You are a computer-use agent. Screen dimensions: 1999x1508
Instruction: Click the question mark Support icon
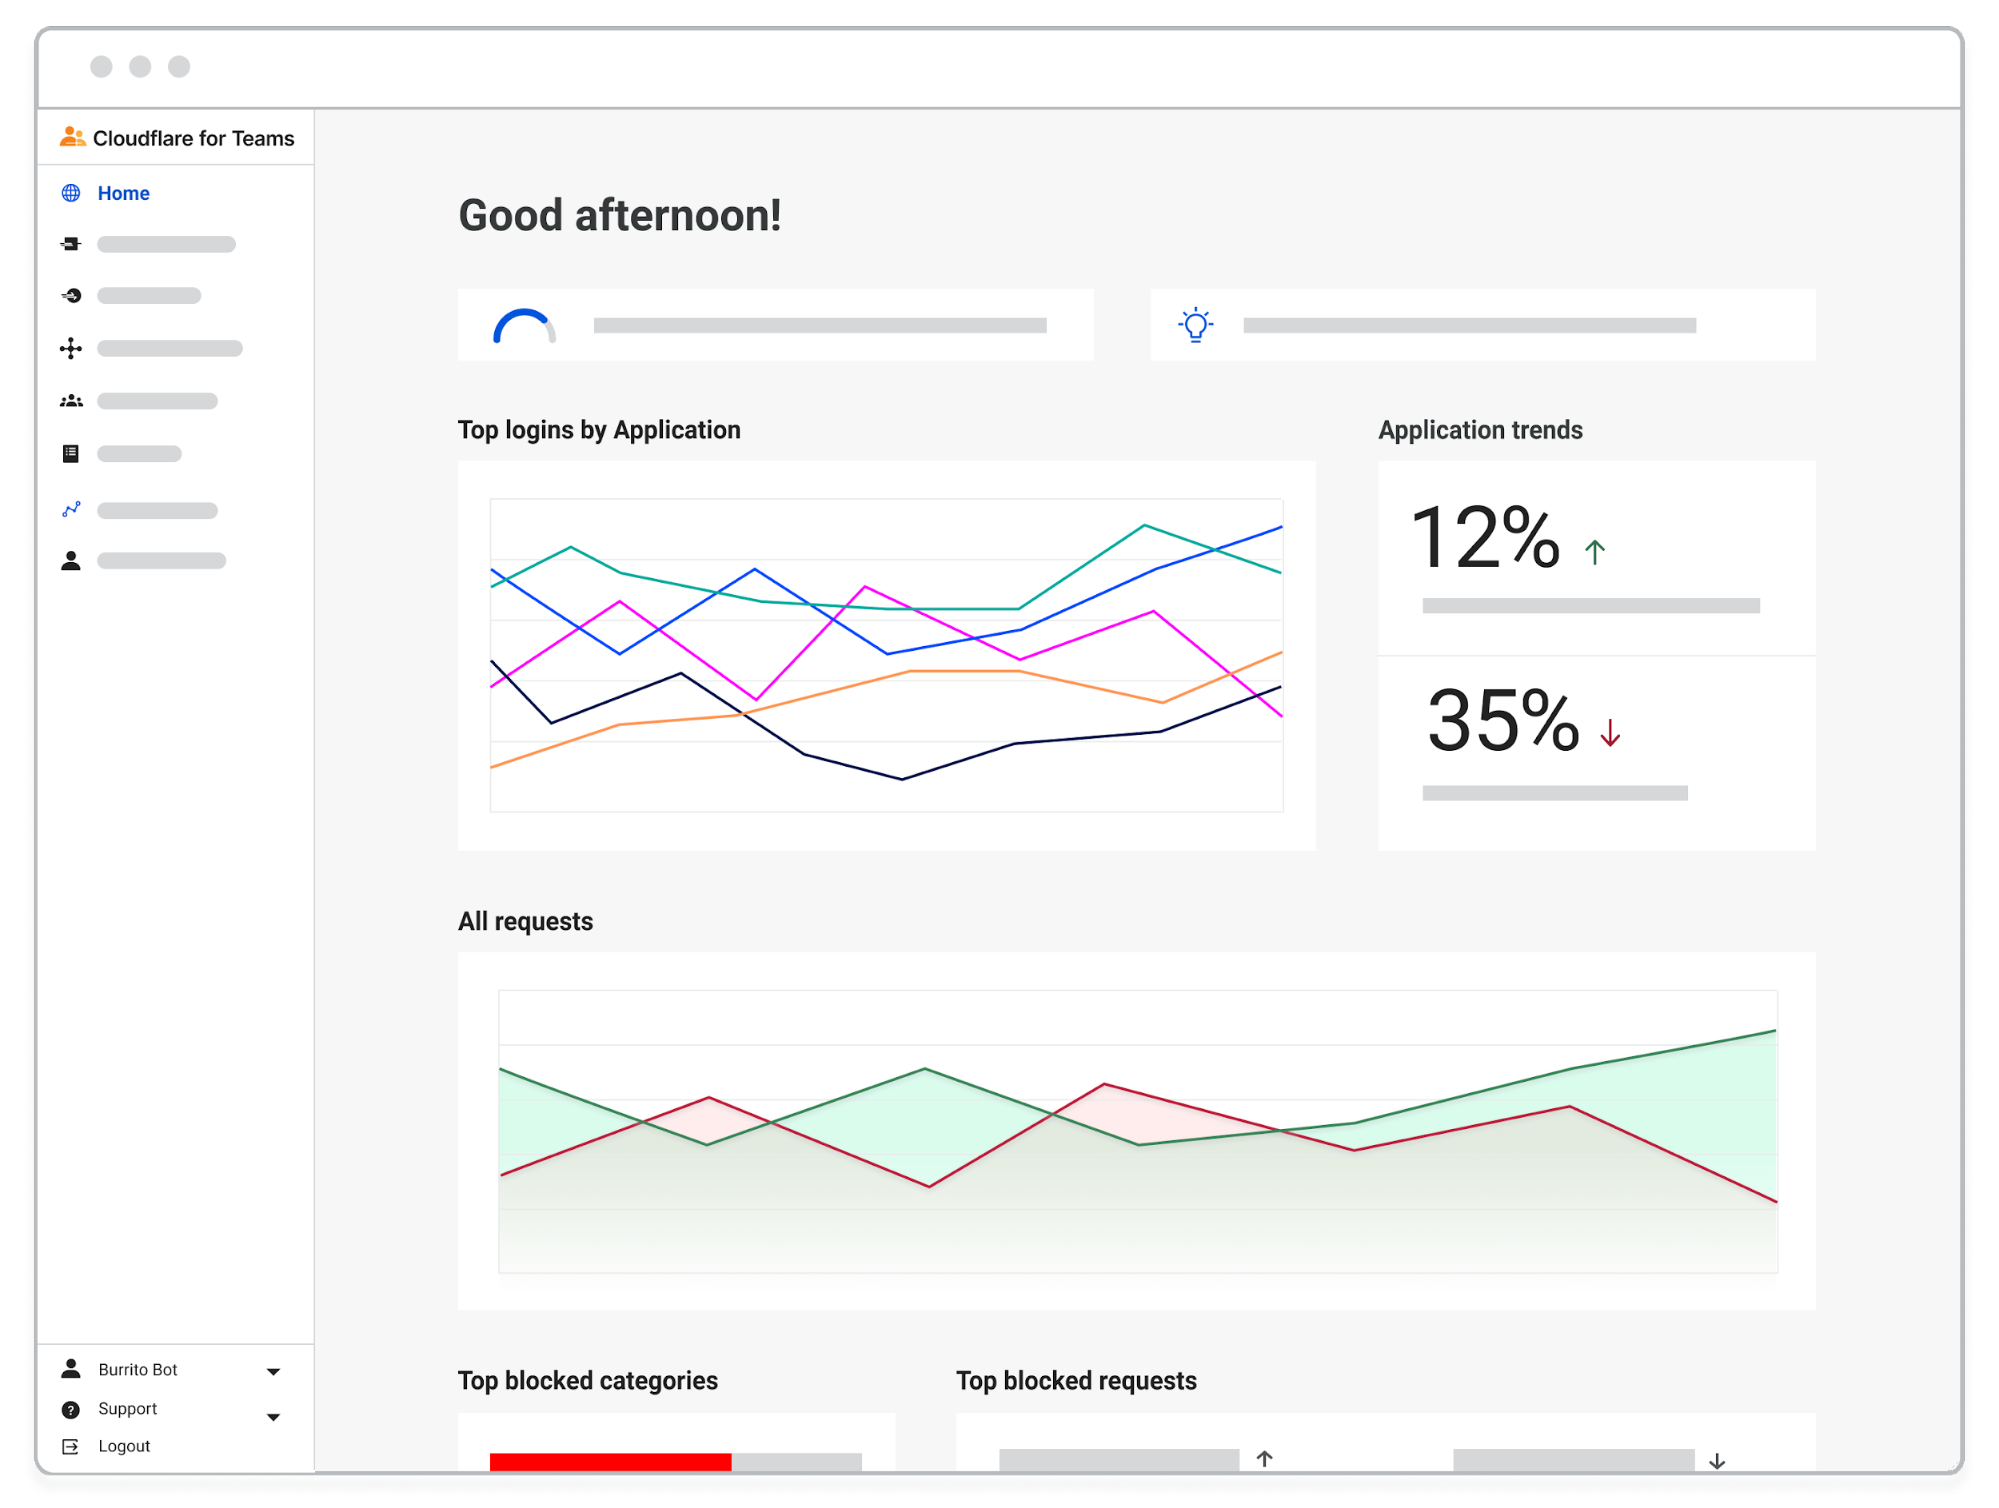click(71, 1410)
